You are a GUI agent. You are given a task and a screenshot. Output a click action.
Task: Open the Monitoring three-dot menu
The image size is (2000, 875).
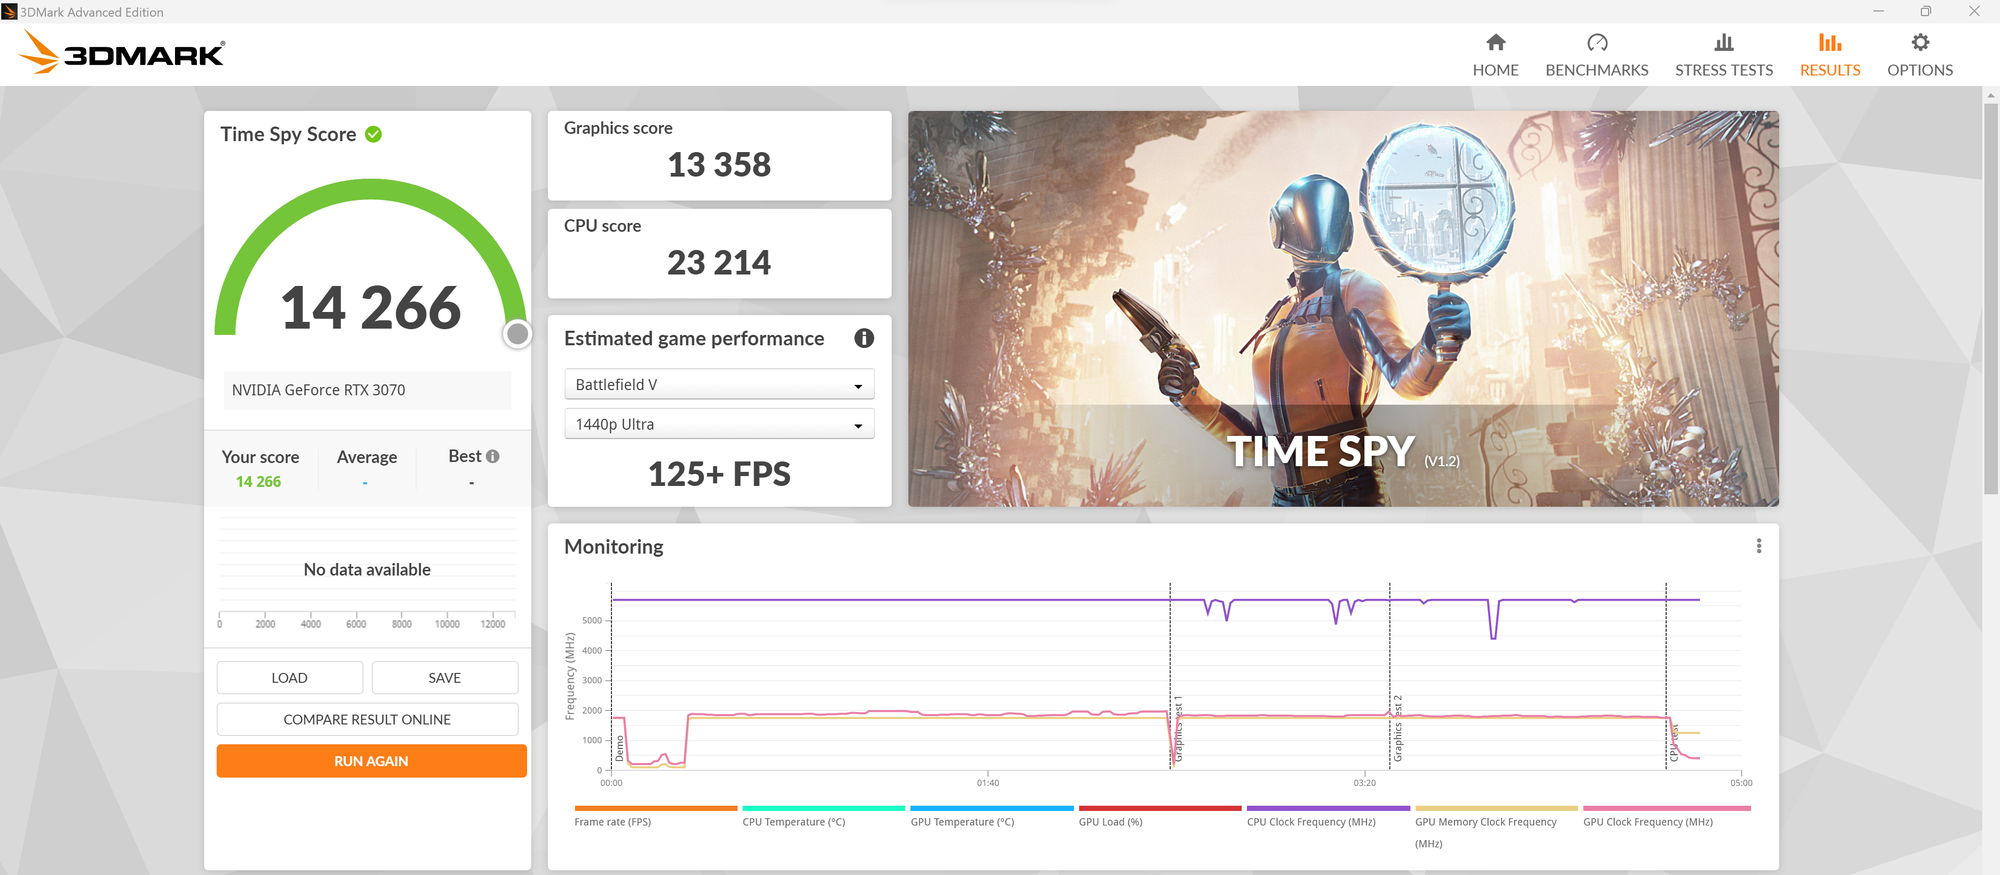pos(1759,546)
